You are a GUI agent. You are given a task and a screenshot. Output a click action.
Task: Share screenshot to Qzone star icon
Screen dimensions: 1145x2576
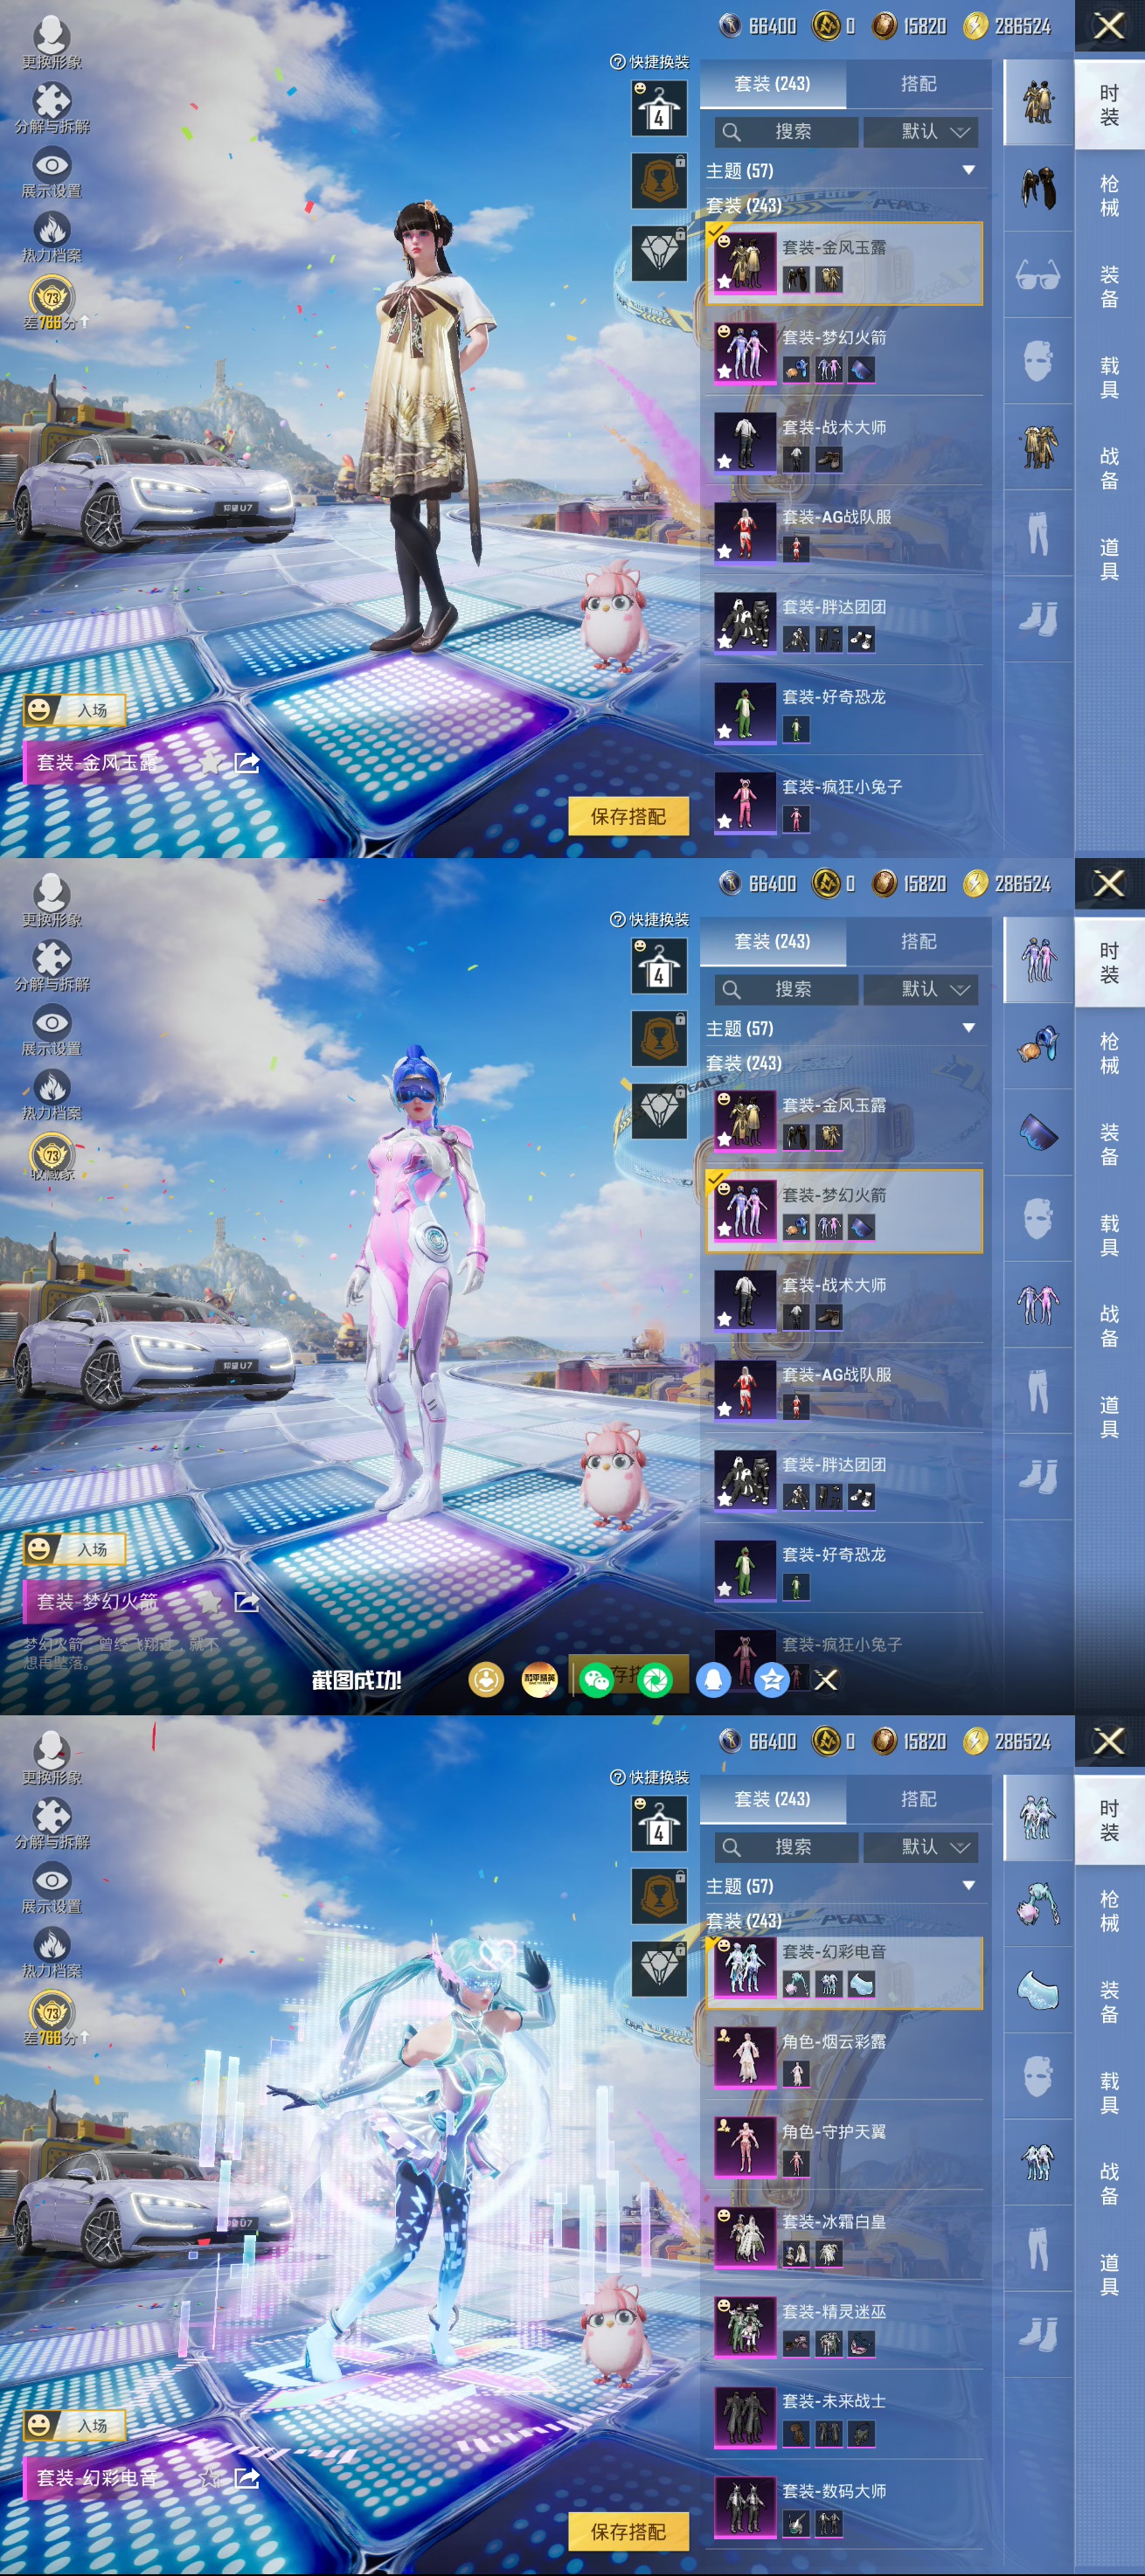pyautogui.click(x=771, y=1680)
